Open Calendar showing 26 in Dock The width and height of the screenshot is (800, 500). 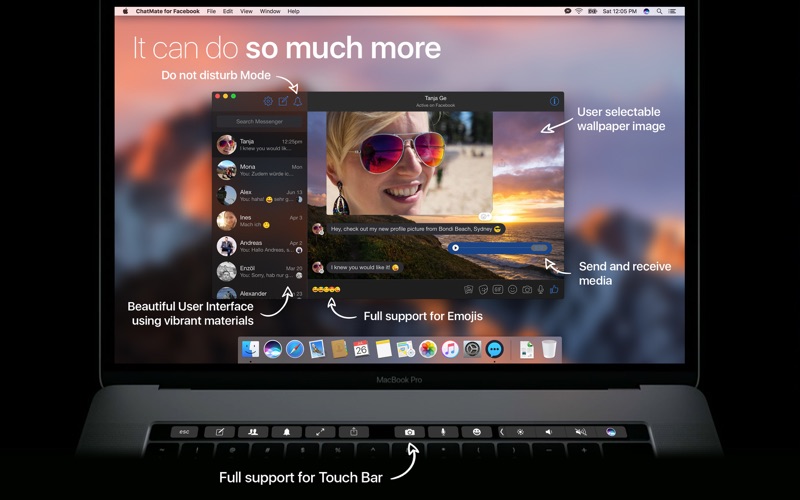coord(361,349)
